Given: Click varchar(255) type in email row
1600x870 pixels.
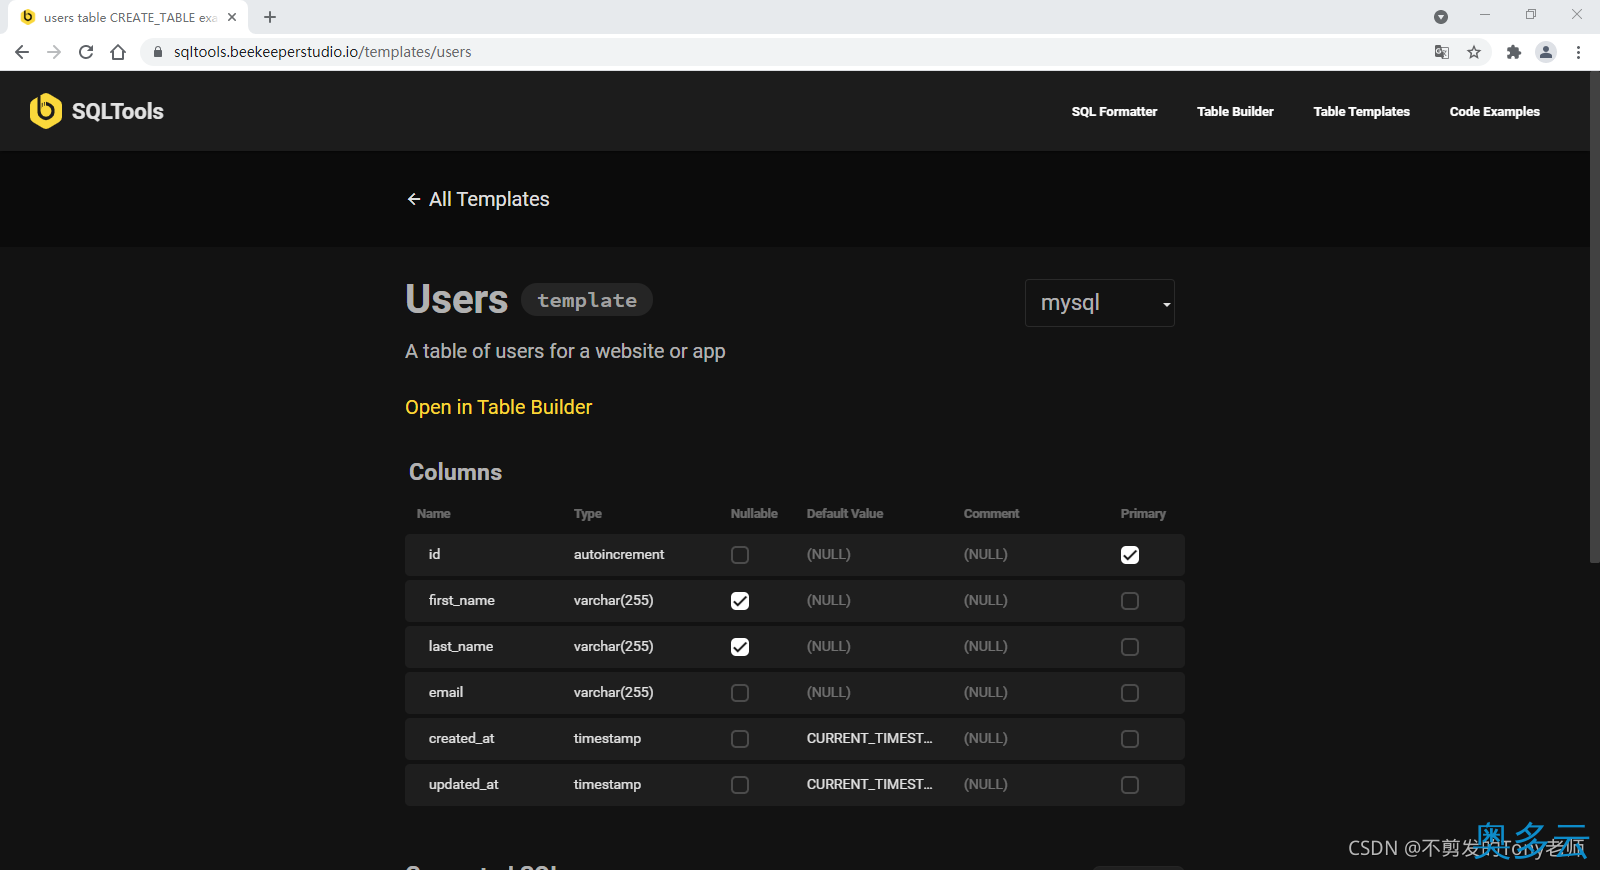Looking at the screenshot, I should (x=613, y=692).
